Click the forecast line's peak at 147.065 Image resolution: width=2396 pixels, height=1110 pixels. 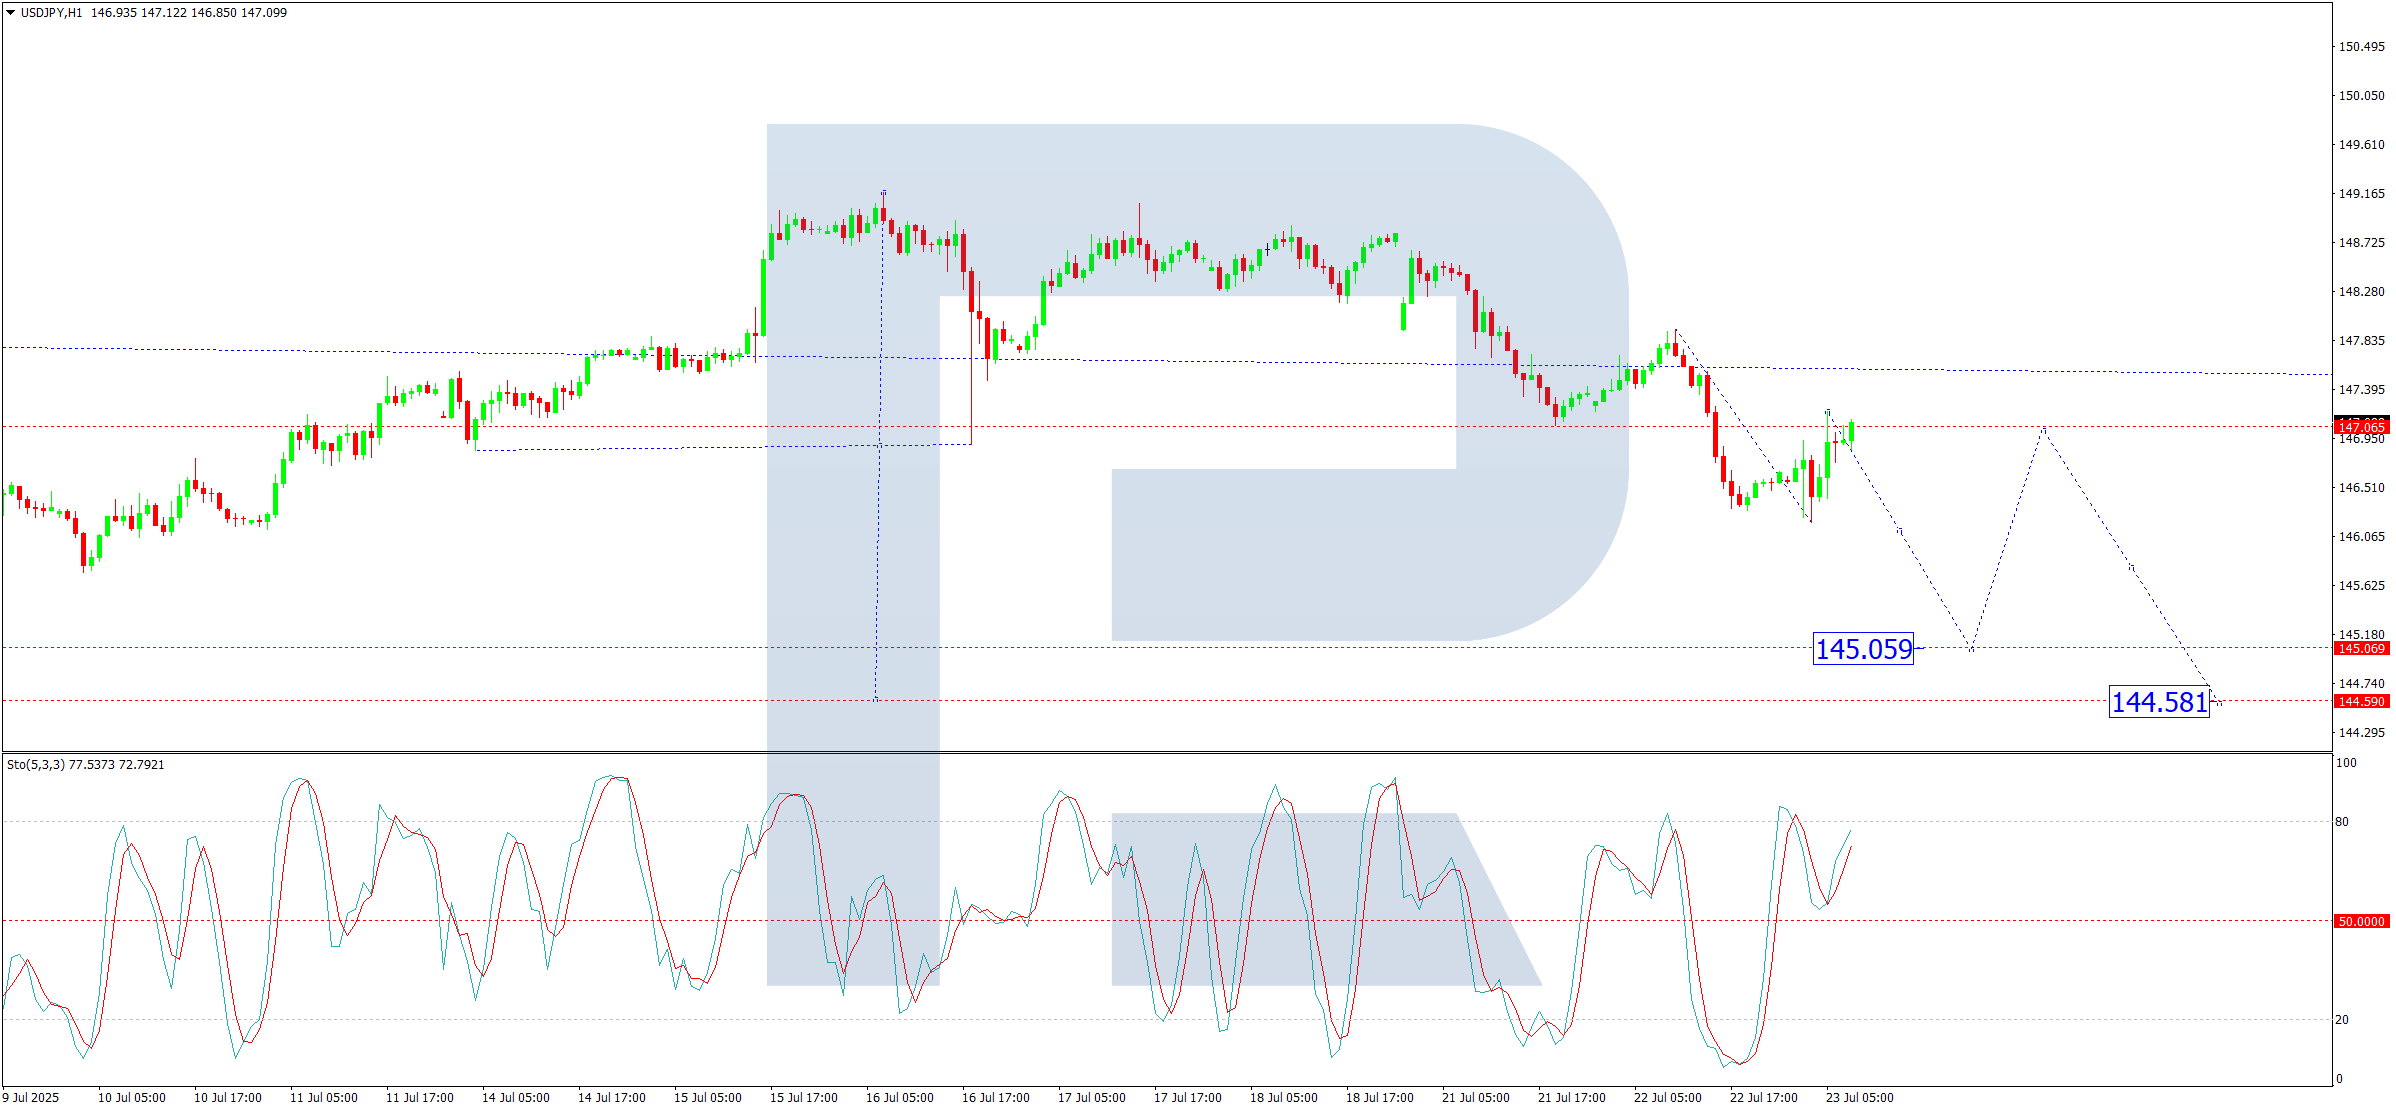click(x=2043, y=429)
